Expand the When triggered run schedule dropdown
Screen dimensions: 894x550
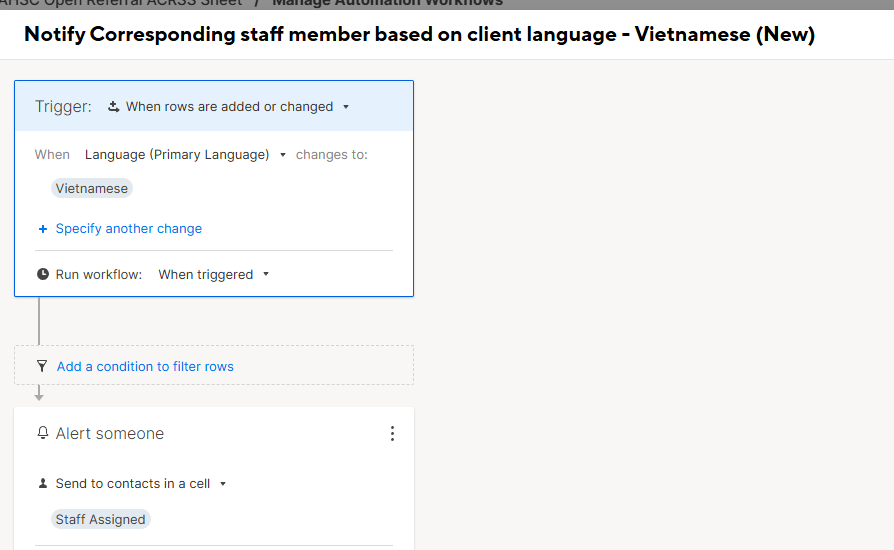[x=213, y=274]
